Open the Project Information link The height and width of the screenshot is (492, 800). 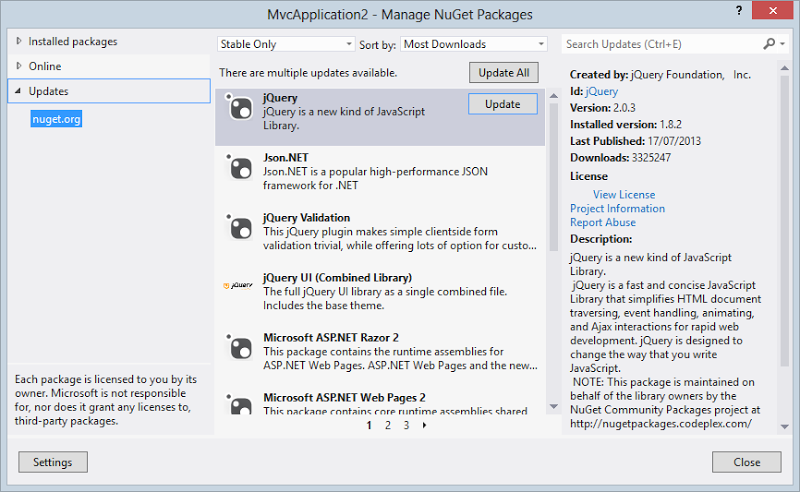point(617,208)
